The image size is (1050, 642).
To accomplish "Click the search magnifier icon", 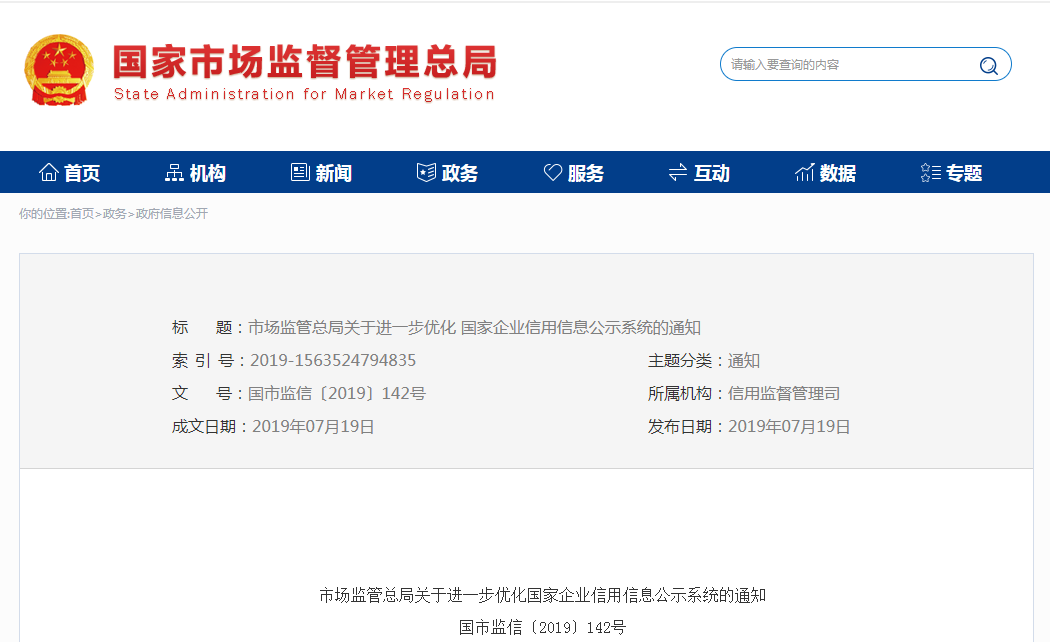I will pos(988,65).
